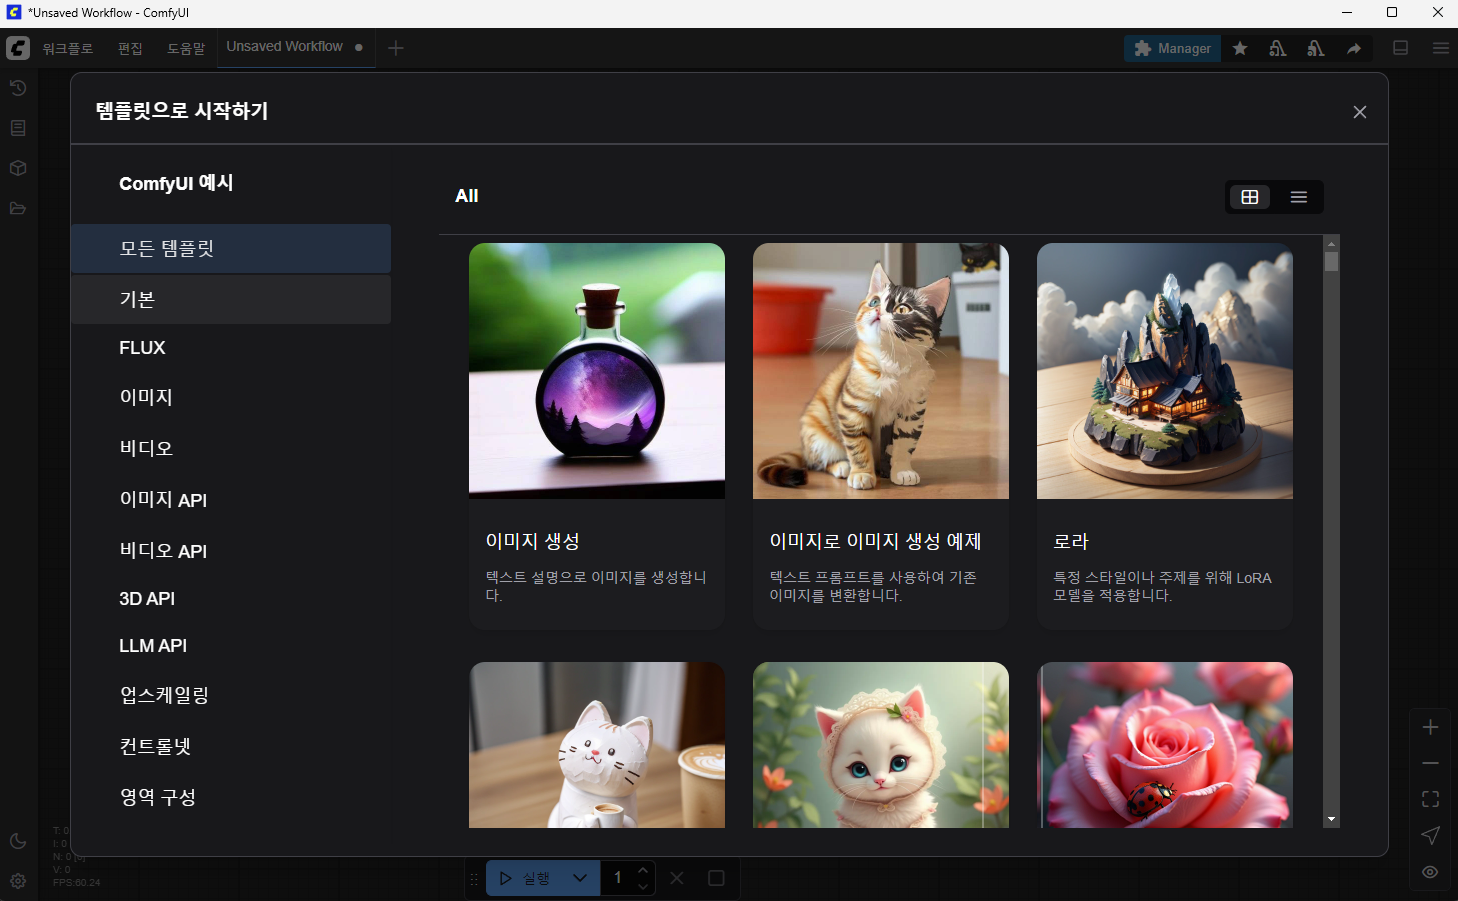This screenshot has width=1458, height=901.
Task: Expand the 실행 run options dropdown
Action: click(x=580, y=878)
